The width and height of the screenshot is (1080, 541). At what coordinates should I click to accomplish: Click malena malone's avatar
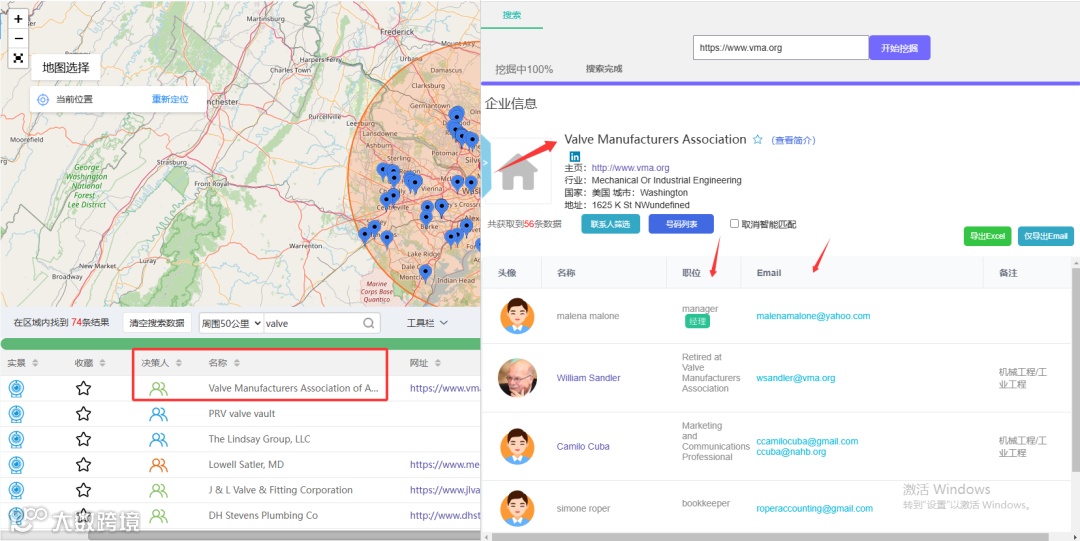click(x=517, y=316)
